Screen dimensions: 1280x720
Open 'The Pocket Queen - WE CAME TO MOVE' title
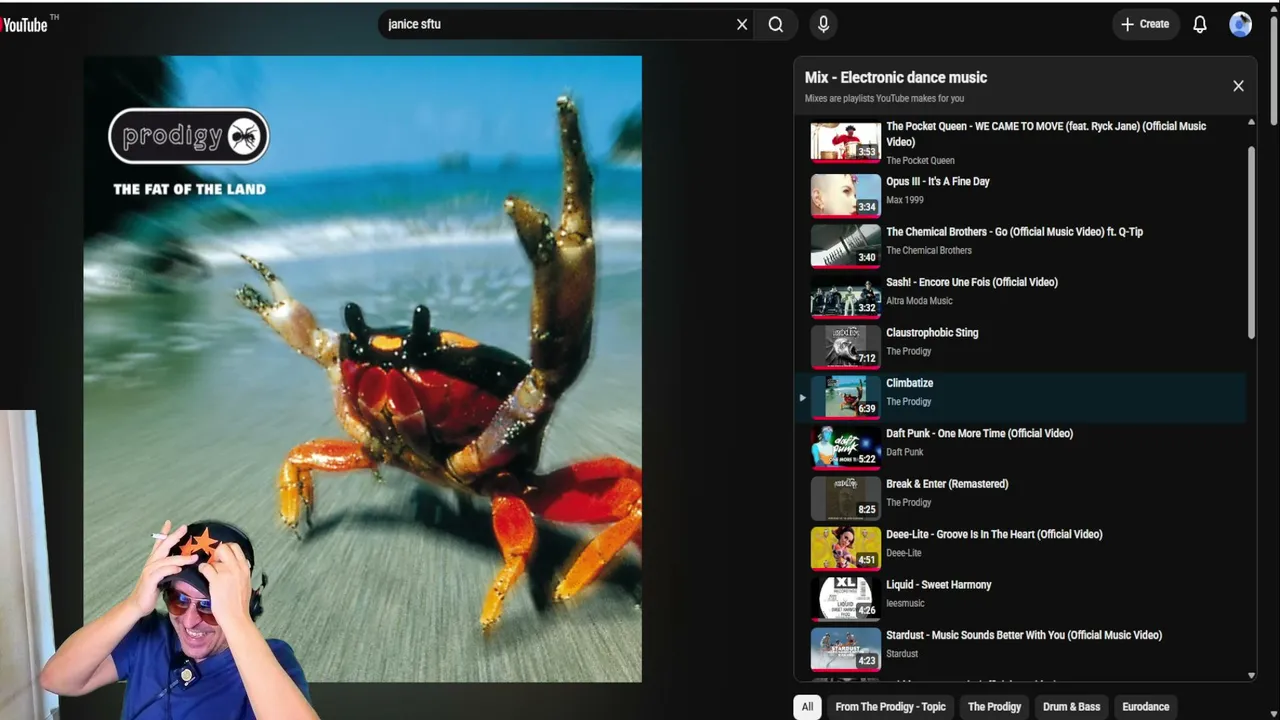coord(1046,134)
